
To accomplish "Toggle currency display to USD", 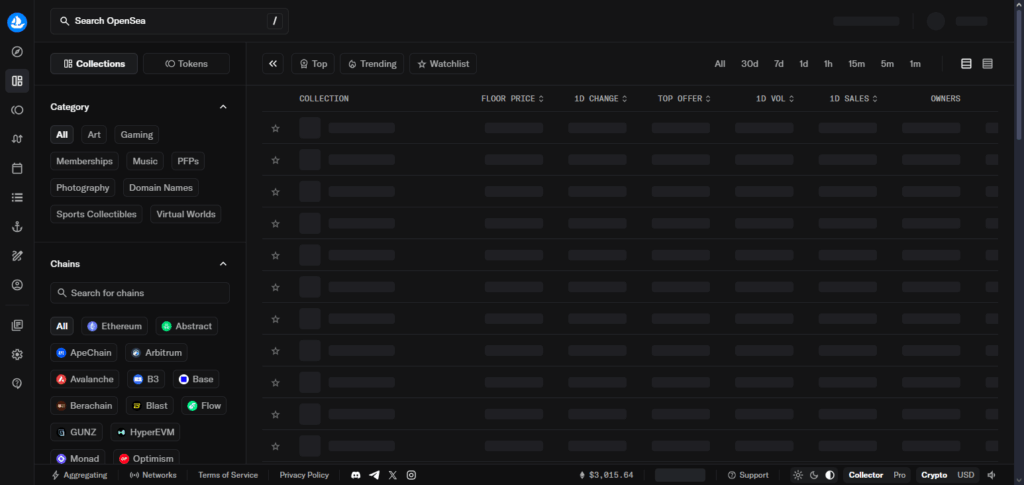I will point(965,475).
